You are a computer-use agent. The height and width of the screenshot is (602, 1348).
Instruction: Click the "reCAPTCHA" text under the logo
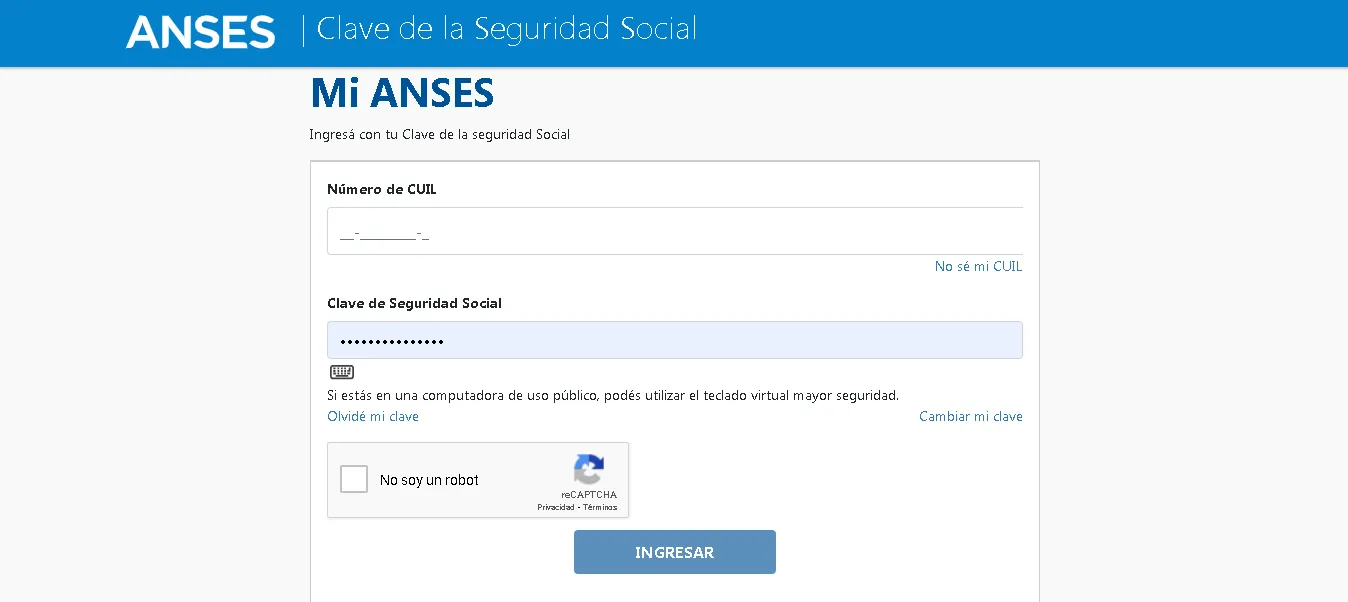[589, 495]
